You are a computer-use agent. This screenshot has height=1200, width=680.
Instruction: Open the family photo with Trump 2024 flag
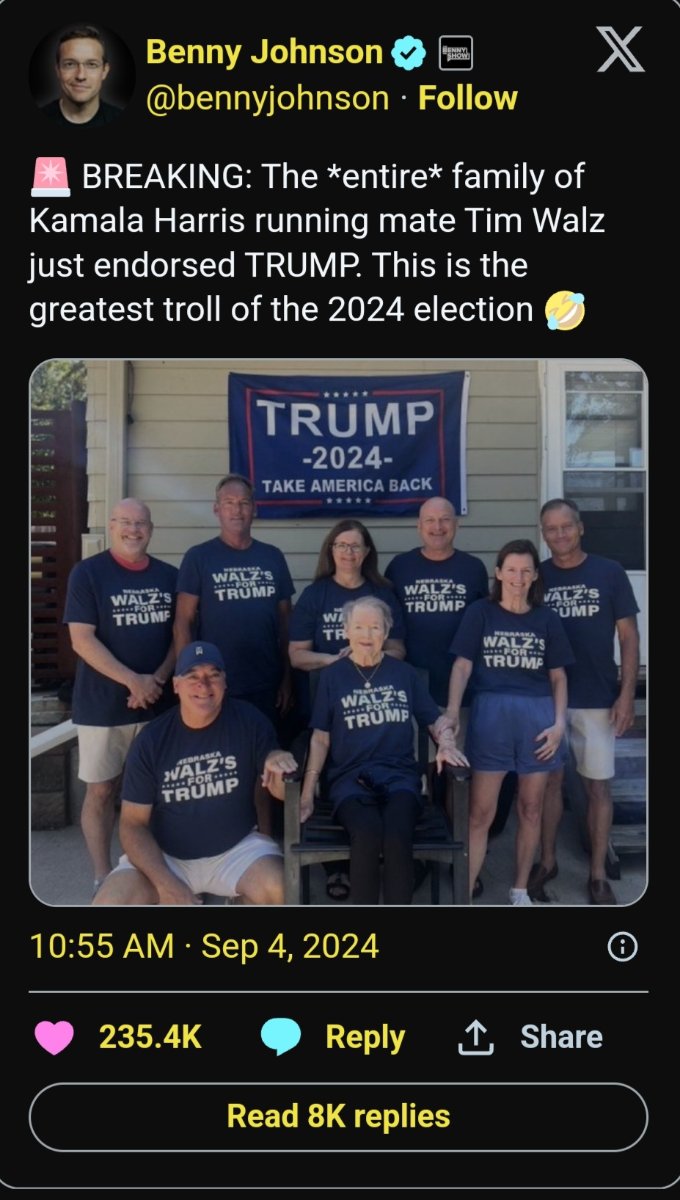[339, 632]
